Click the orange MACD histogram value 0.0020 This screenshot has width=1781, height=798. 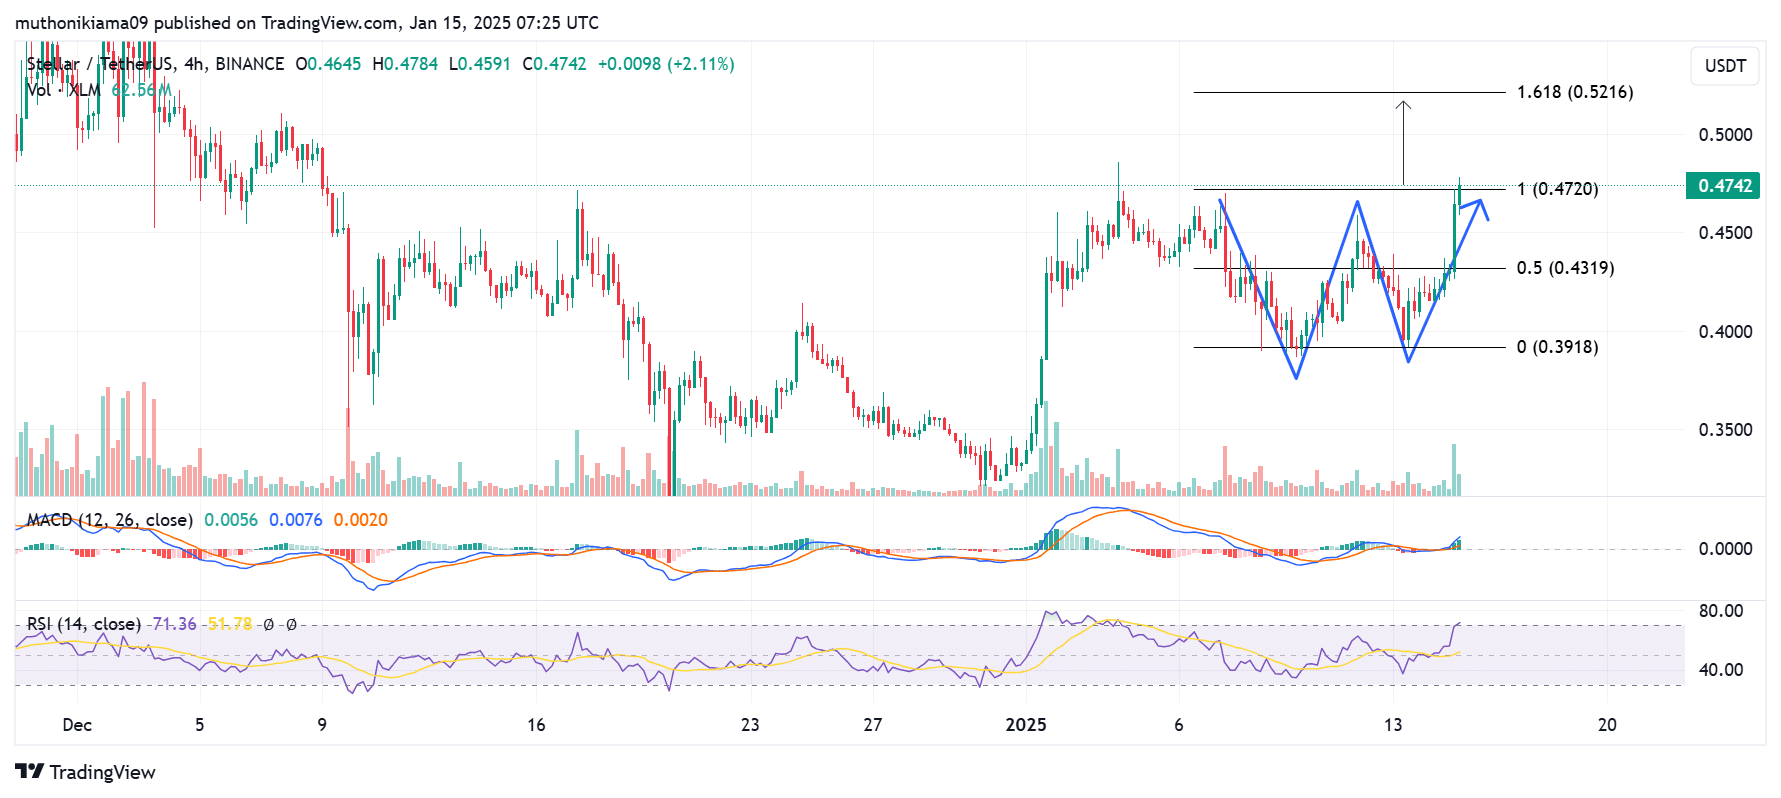360,520
